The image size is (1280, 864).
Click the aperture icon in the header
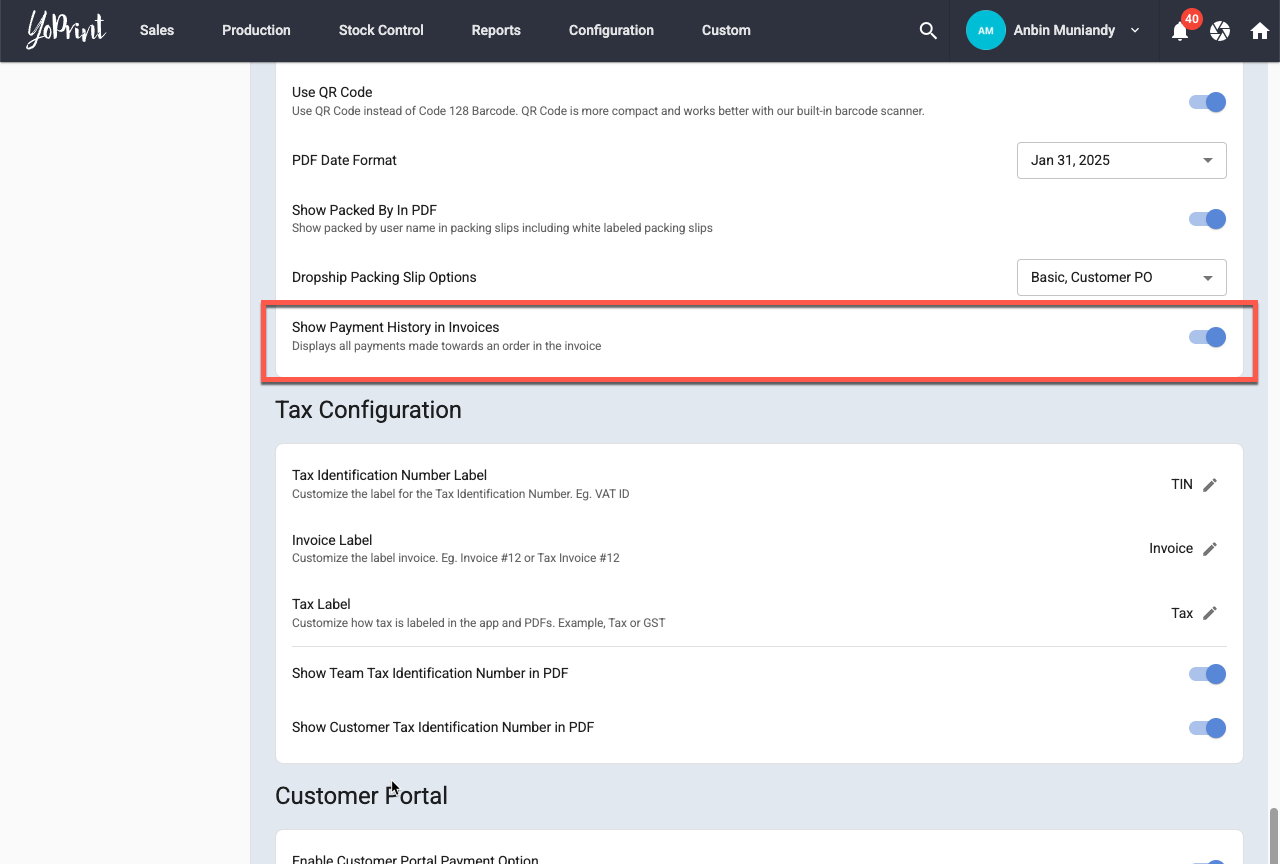pos(1220,31)
